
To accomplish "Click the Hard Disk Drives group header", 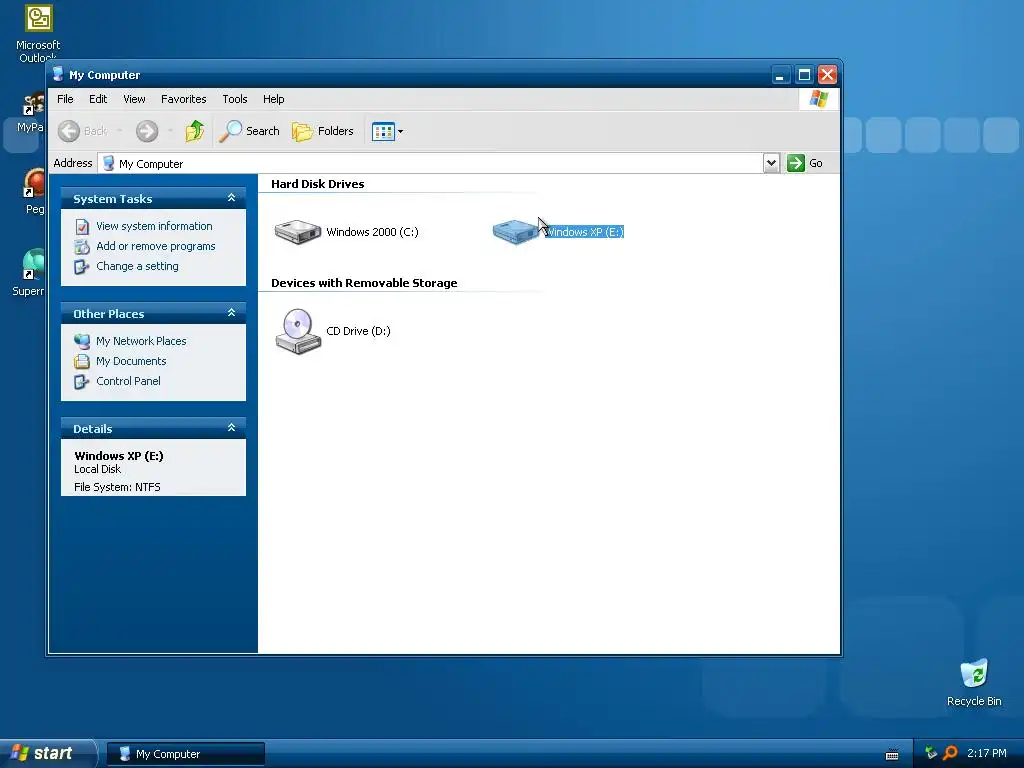I will pyautogui.click(x=317, y=184).
